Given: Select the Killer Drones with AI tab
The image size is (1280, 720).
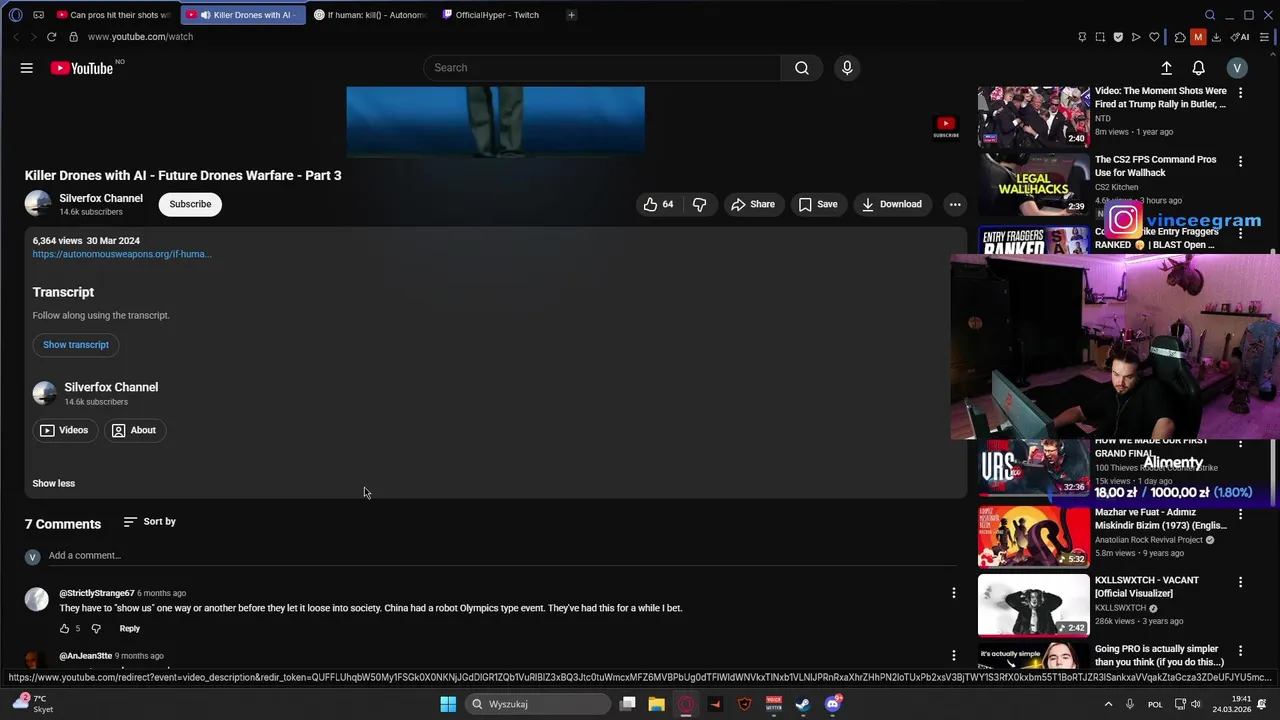Looking at the screenshot, I should (242, 15).
